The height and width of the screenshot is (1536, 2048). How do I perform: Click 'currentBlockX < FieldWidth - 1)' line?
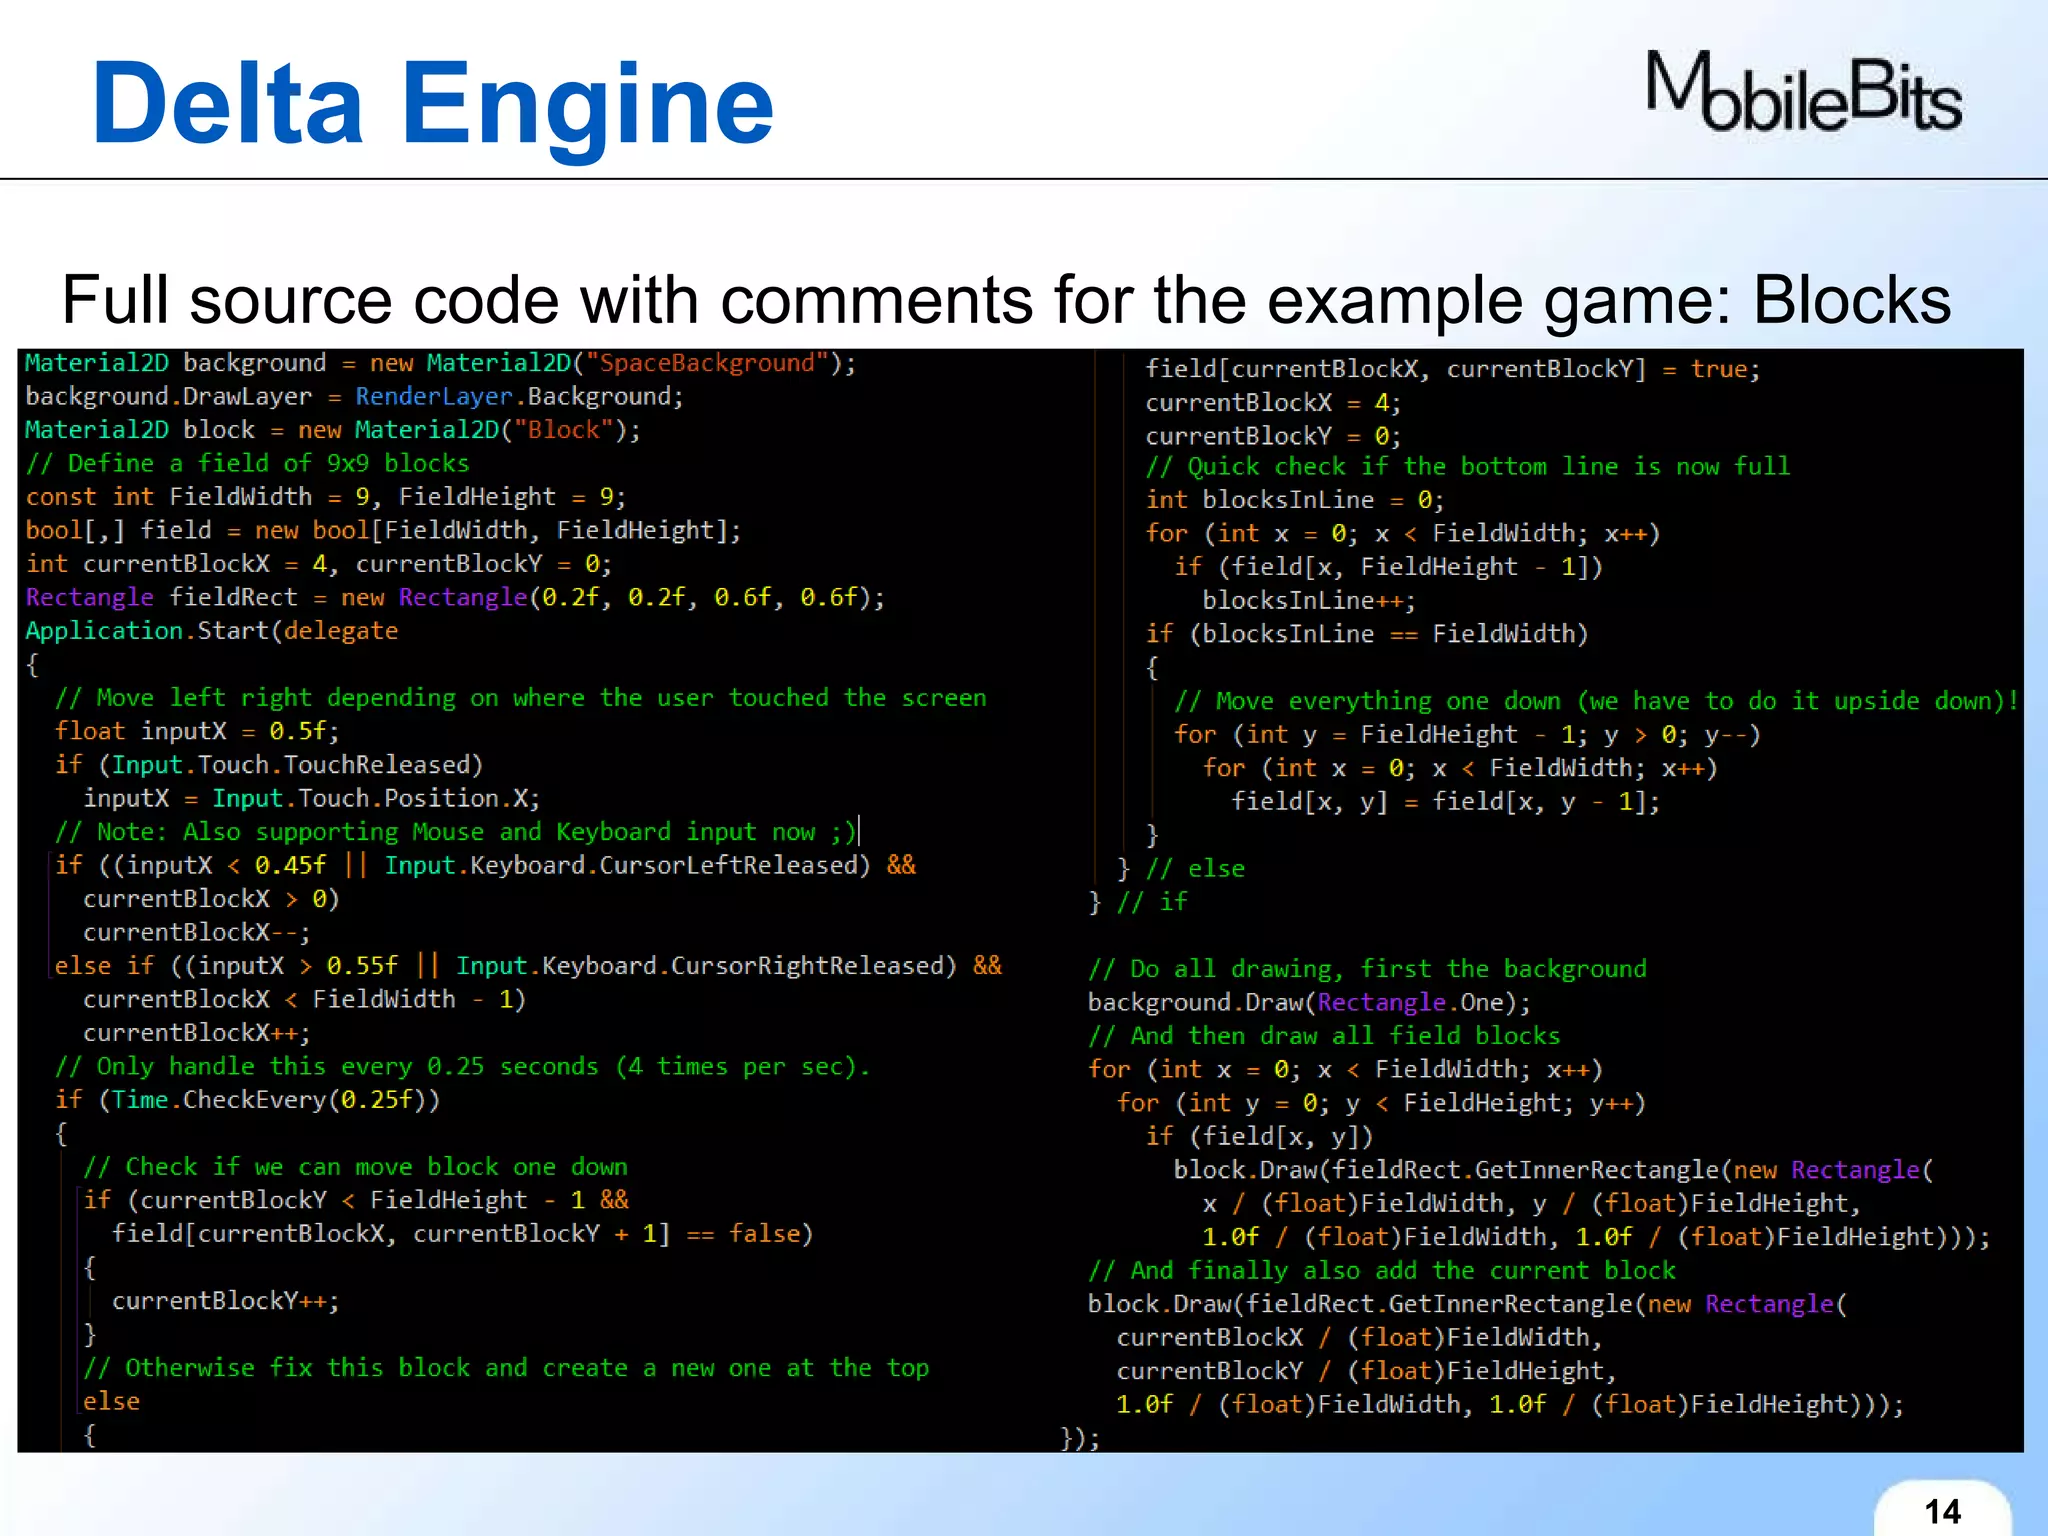point(304,999)
